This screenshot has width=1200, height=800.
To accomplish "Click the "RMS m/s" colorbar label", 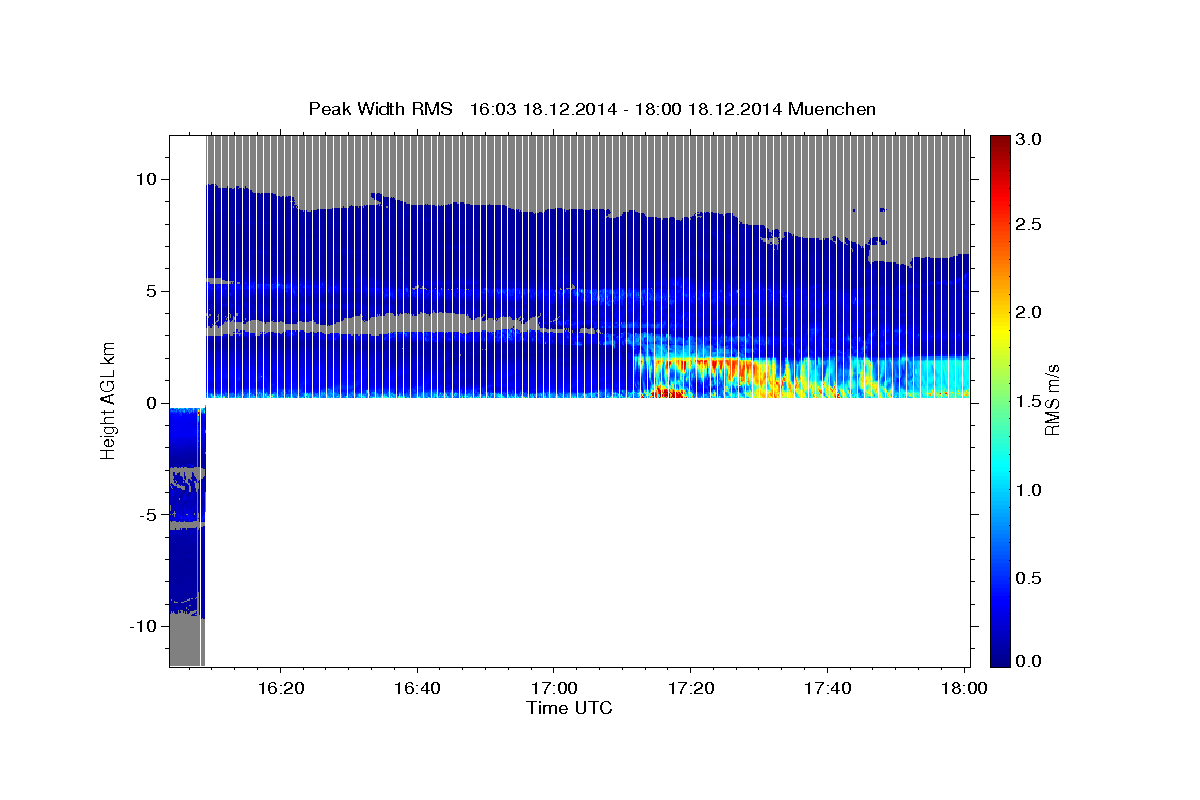I will pyautogui.click(x=1051, y=400).
